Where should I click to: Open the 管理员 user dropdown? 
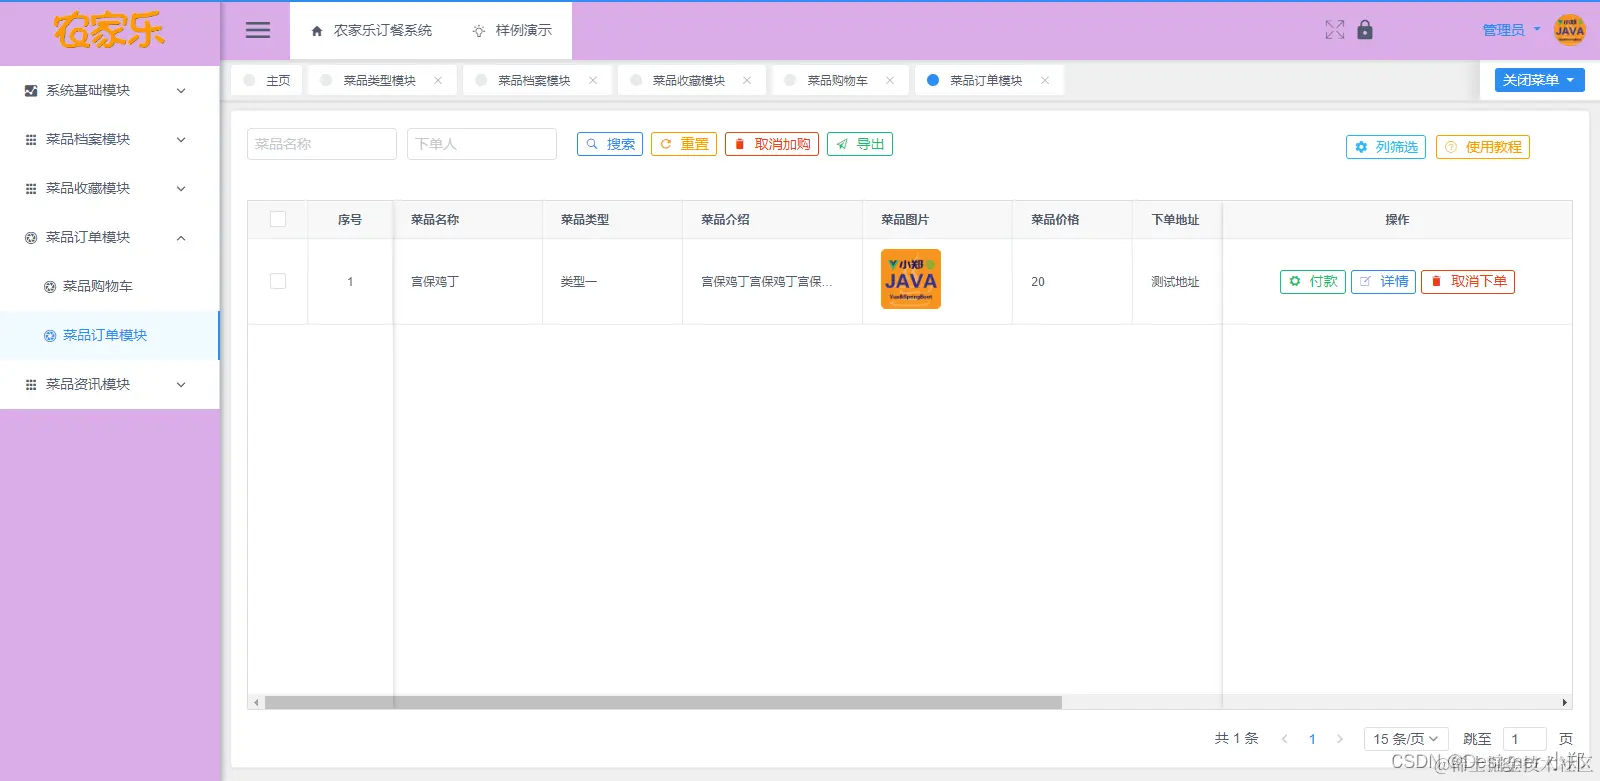1511,30
